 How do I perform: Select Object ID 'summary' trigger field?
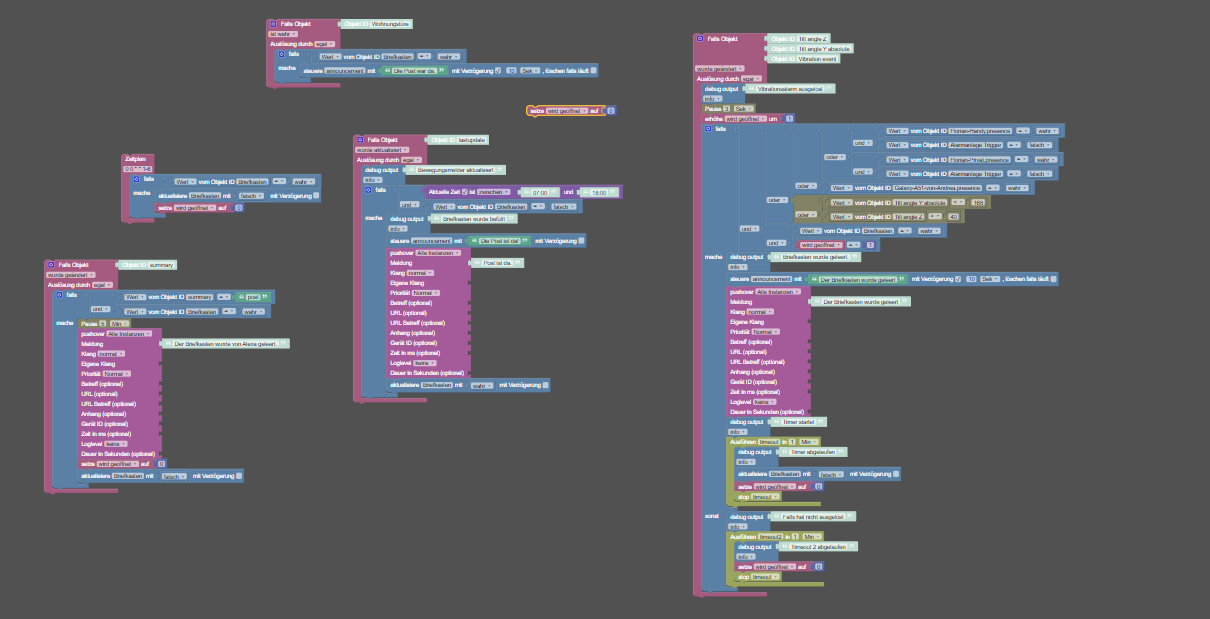point(161,264)
